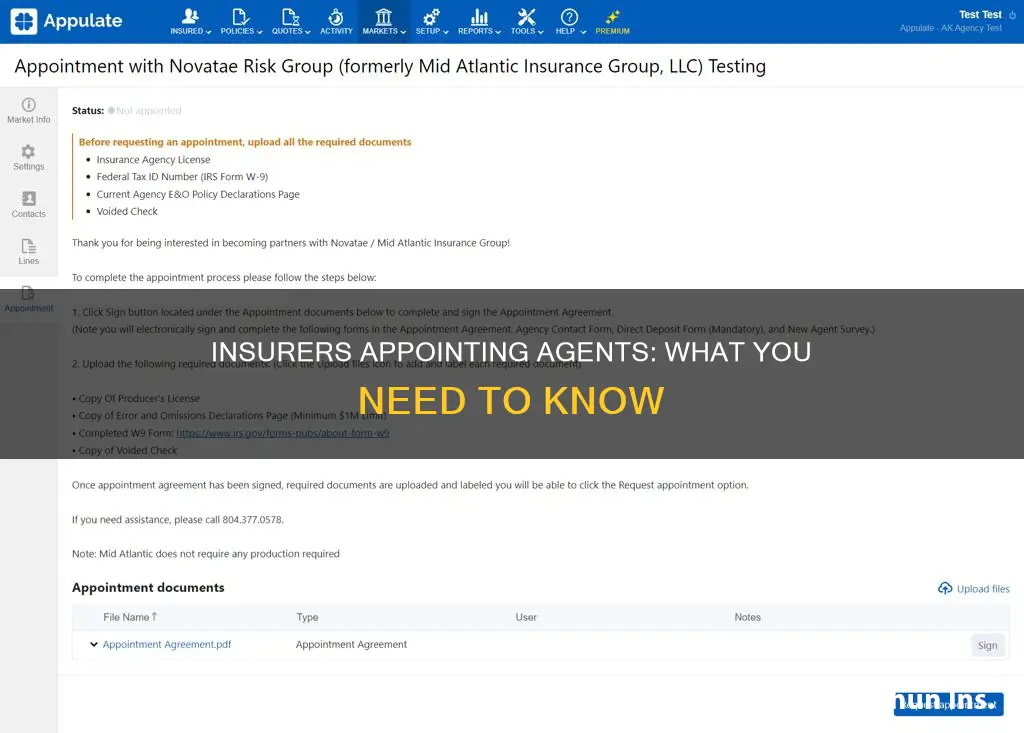
Task: Click 'Insurance Agency License' list item
Action: pos(153,159)
